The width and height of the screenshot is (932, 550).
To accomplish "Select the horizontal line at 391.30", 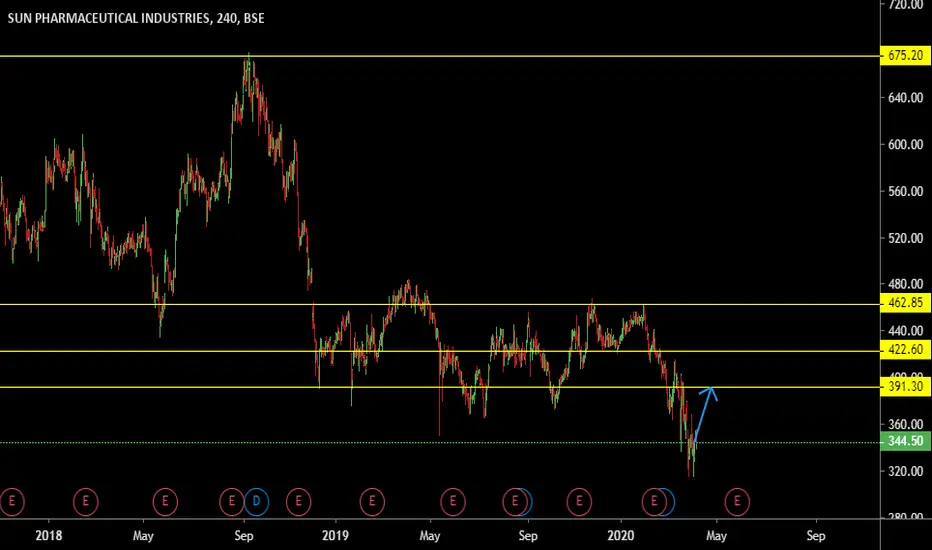I will [440, 388].
